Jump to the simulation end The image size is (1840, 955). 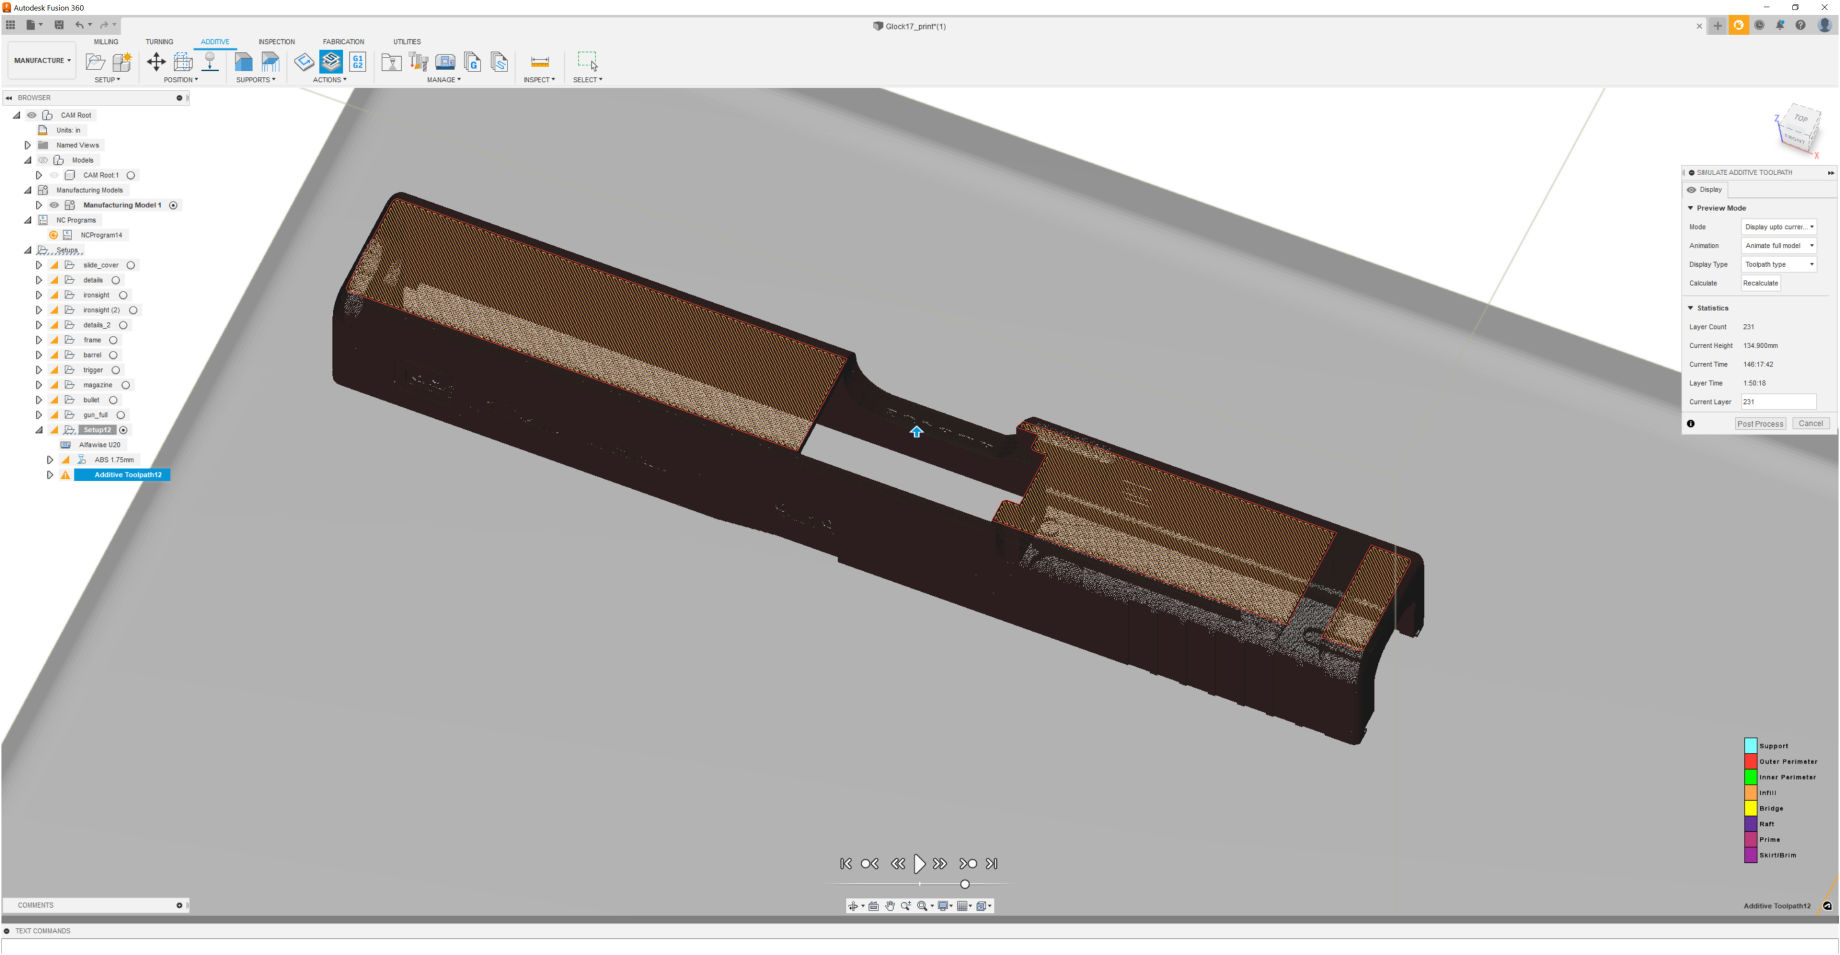(992, 864)
